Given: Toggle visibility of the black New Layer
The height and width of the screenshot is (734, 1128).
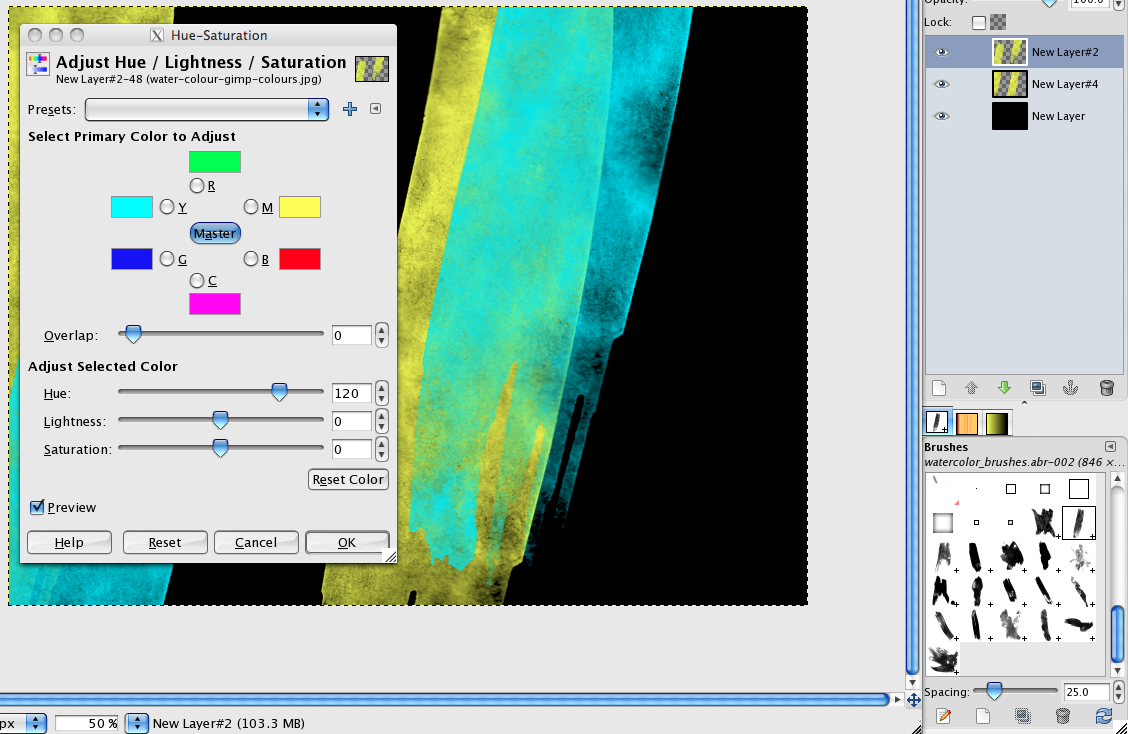Looking at the screenshot, I should (x=942, y=117).
